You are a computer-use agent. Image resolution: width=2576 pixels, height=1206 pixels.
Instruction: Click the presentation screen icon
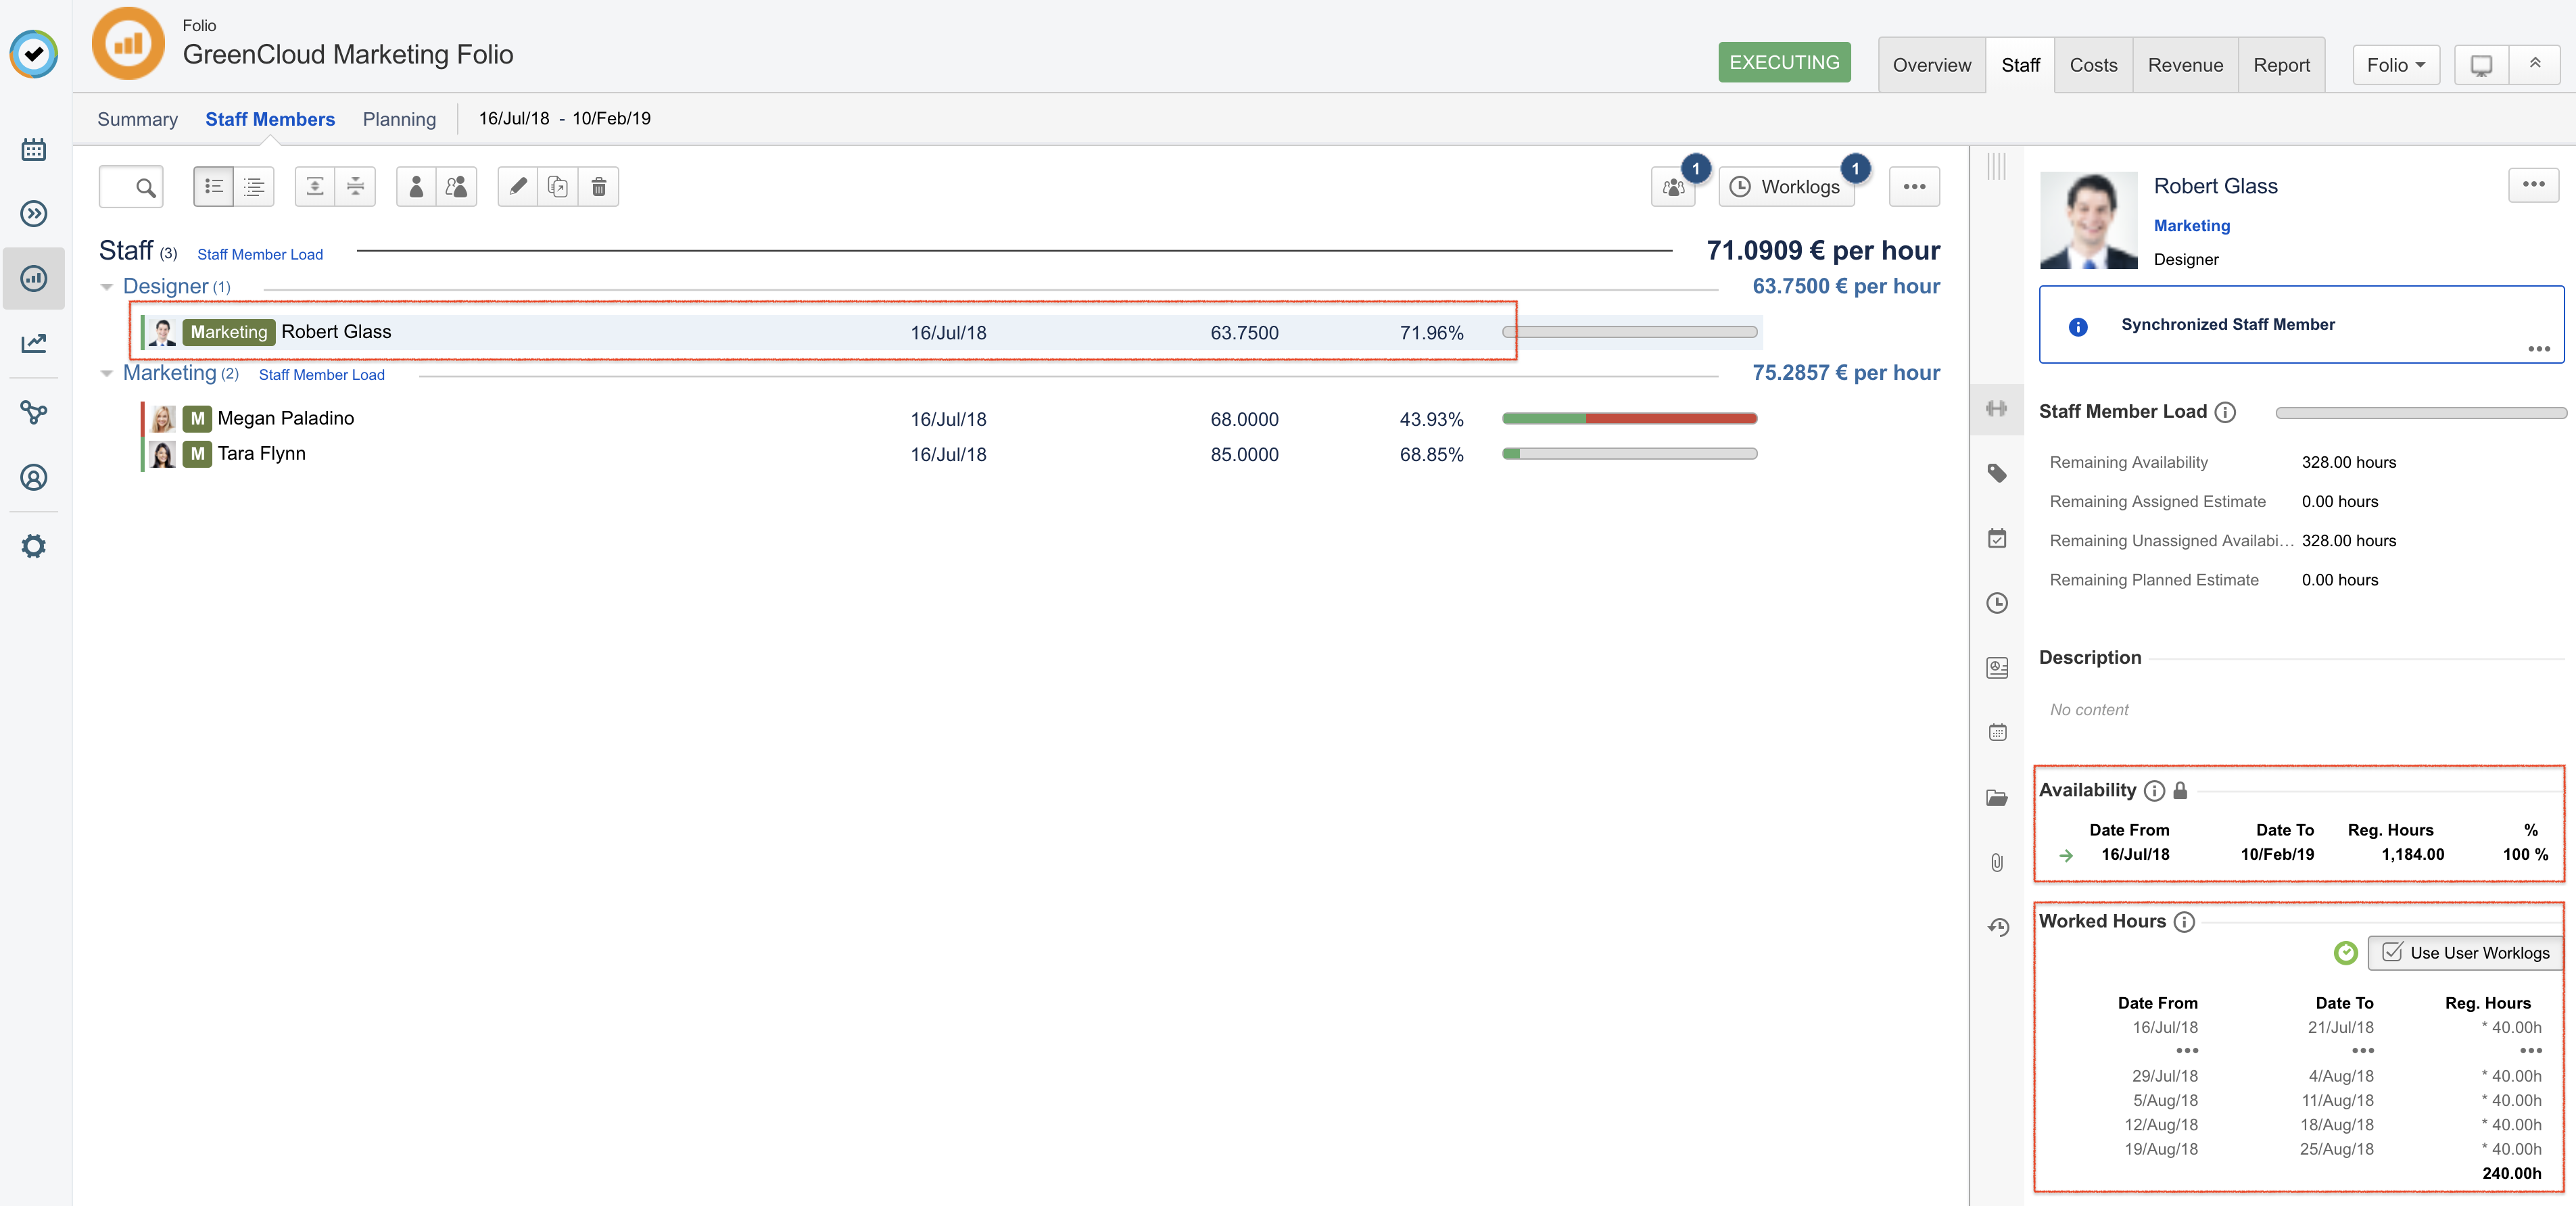pos(2481,65)
